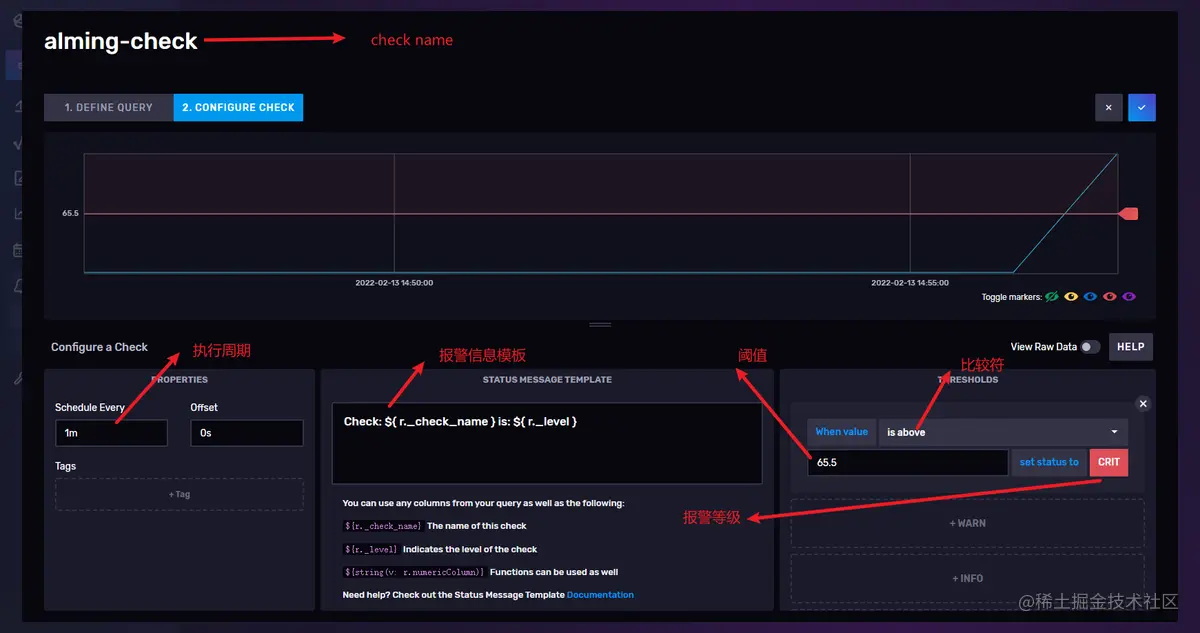Click 'Functions can be used as well'
The width and height of the screenshot is (1200, 633).
point(554,572)
